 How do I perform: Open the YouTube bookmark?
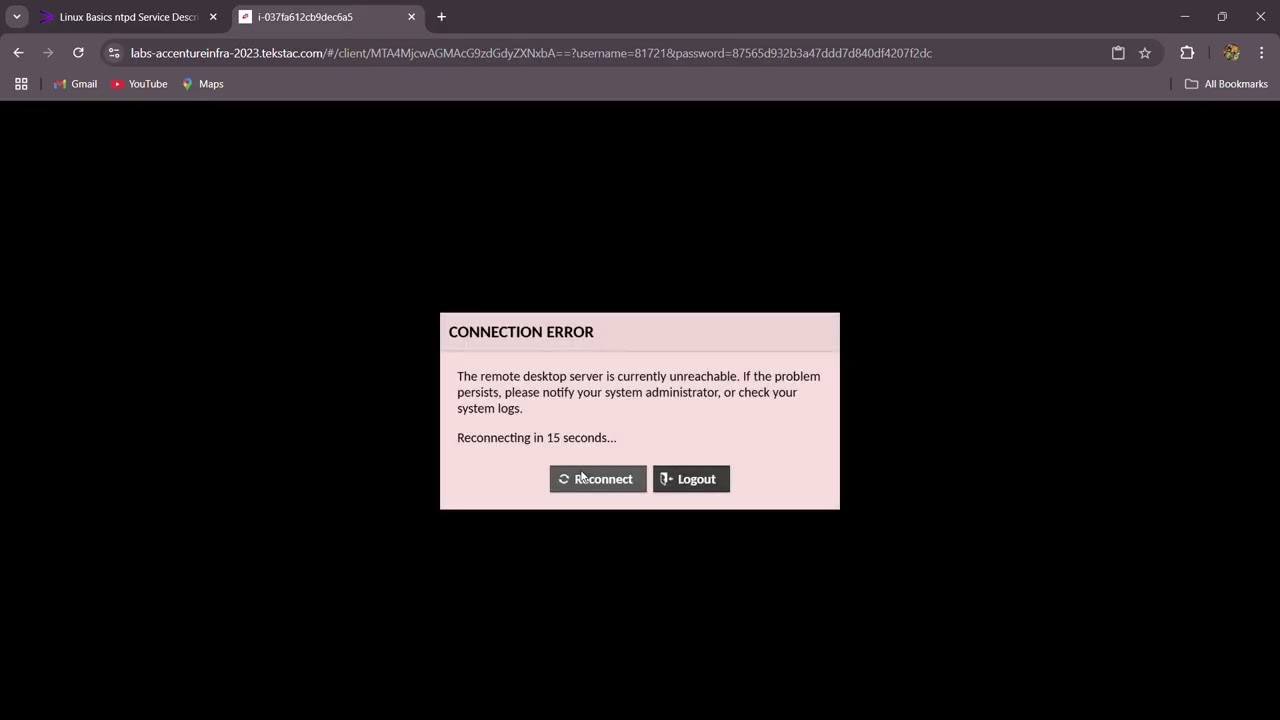139,84
